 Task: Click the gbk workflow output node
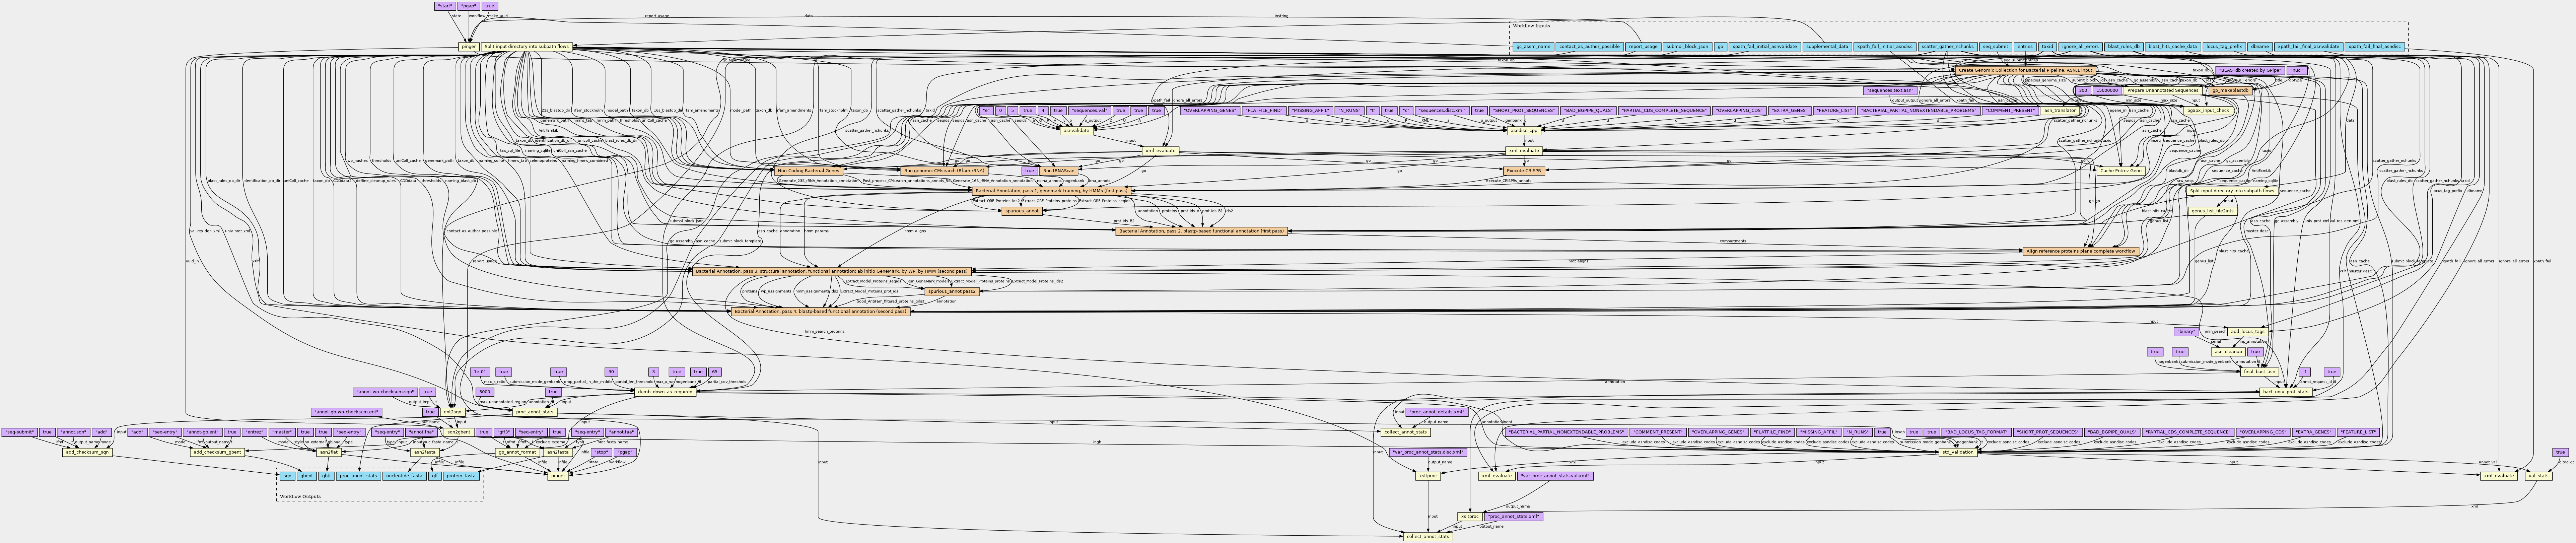[x=326, y=476]
